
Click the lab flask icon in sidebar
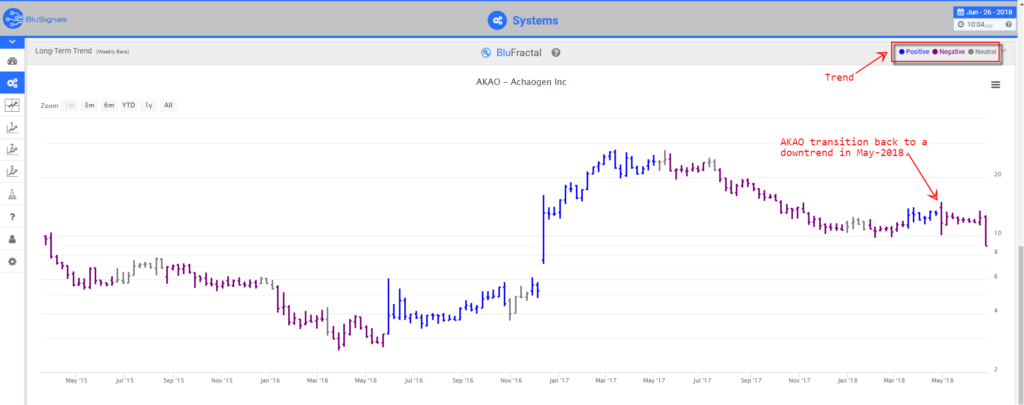12,194
